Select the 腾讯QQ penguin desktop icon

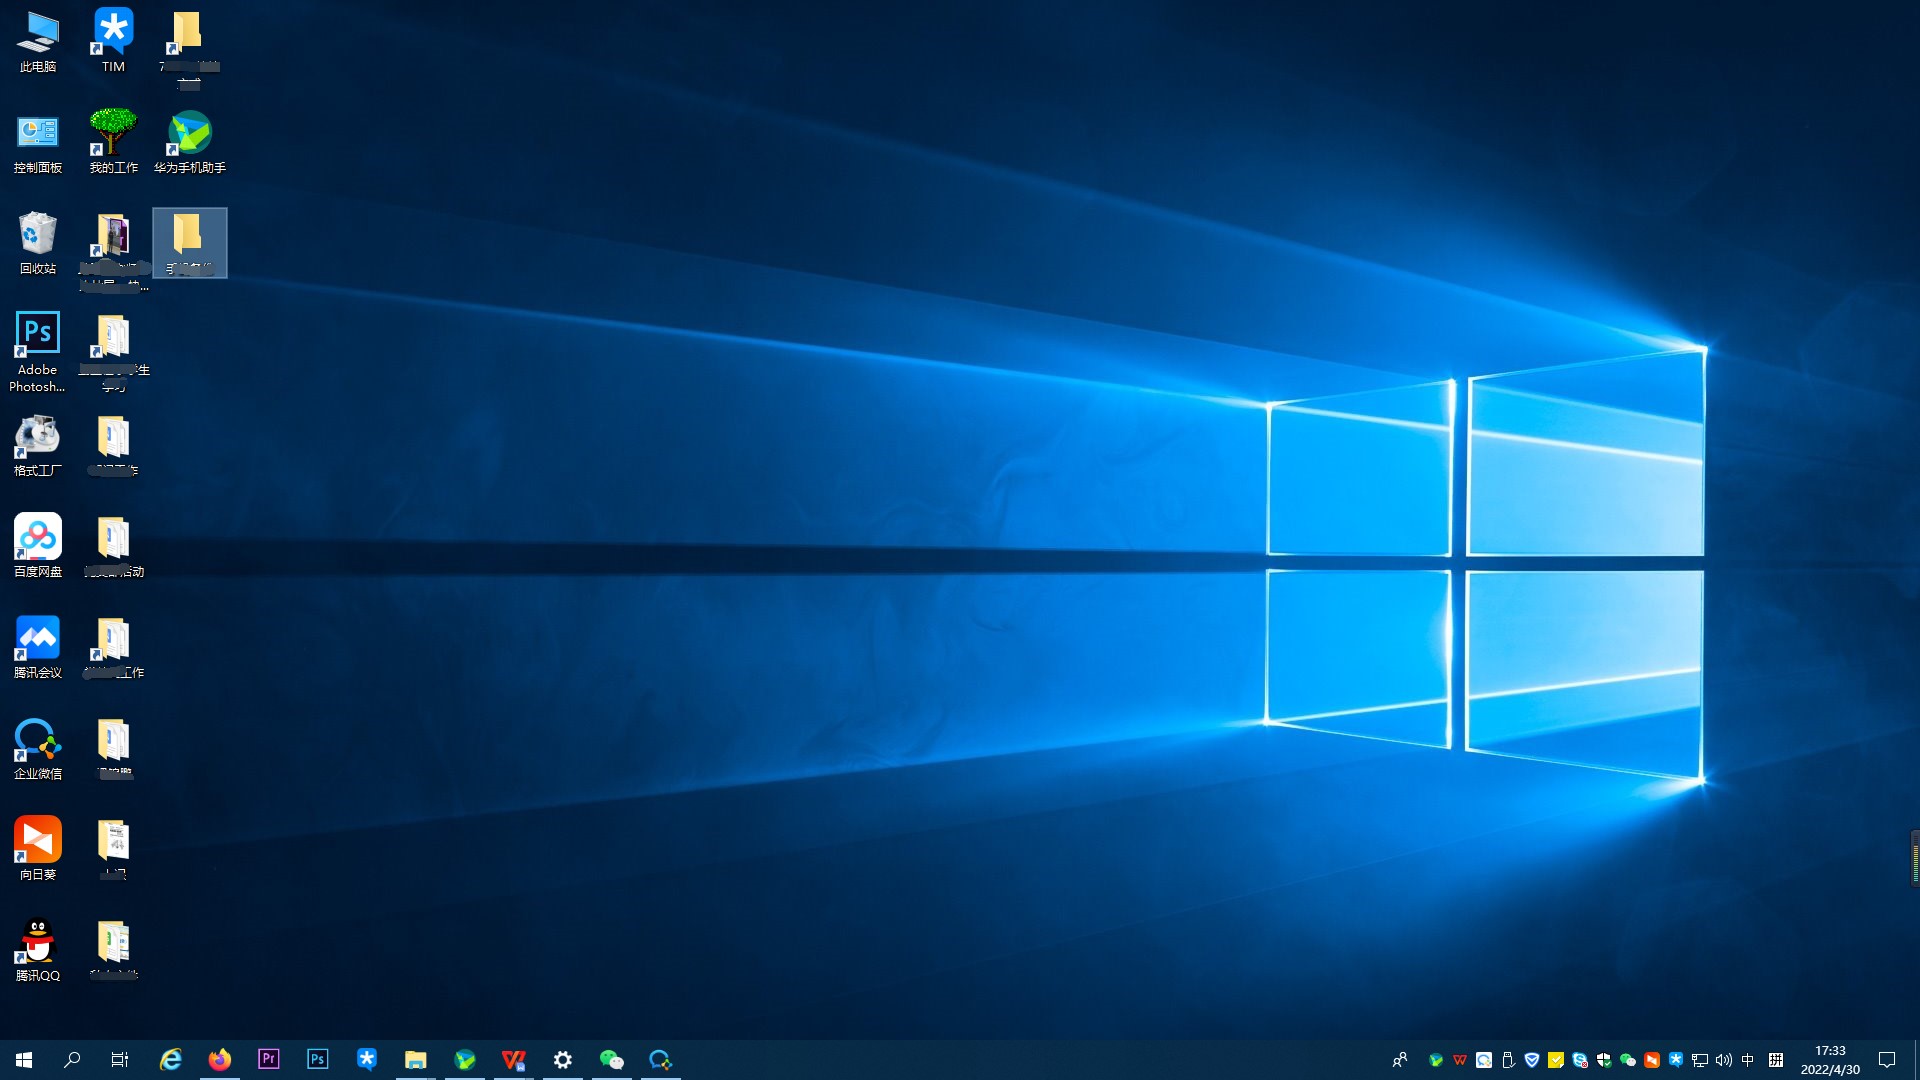[x=38, y=950]
